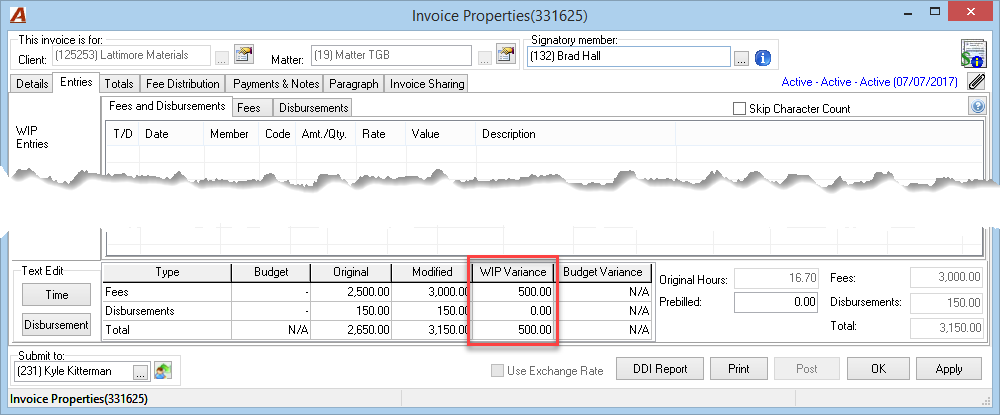Open the invoice document icon at top right
The width and height of the screenshot is (1000, 415).
(973, 54)
